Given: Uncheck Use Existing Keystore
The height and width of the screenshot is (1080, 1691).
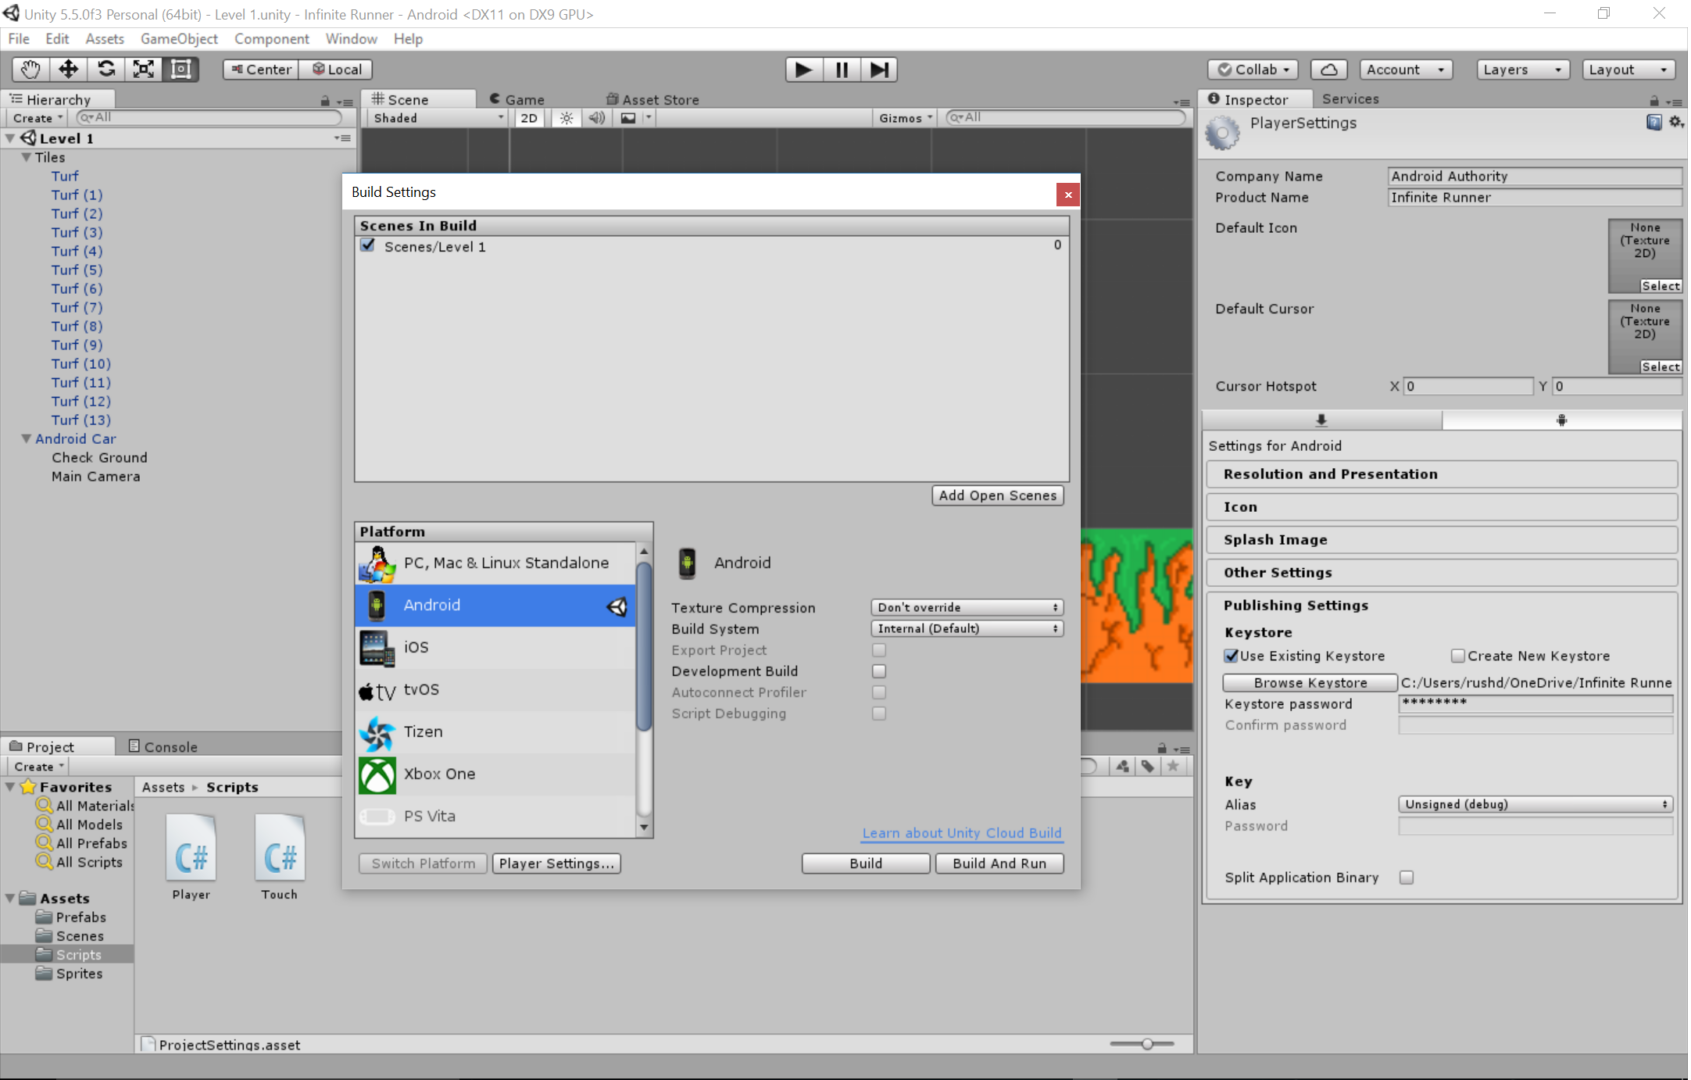Looking at the screenshot, I should pyautogui.click(x=1232, y=656).
